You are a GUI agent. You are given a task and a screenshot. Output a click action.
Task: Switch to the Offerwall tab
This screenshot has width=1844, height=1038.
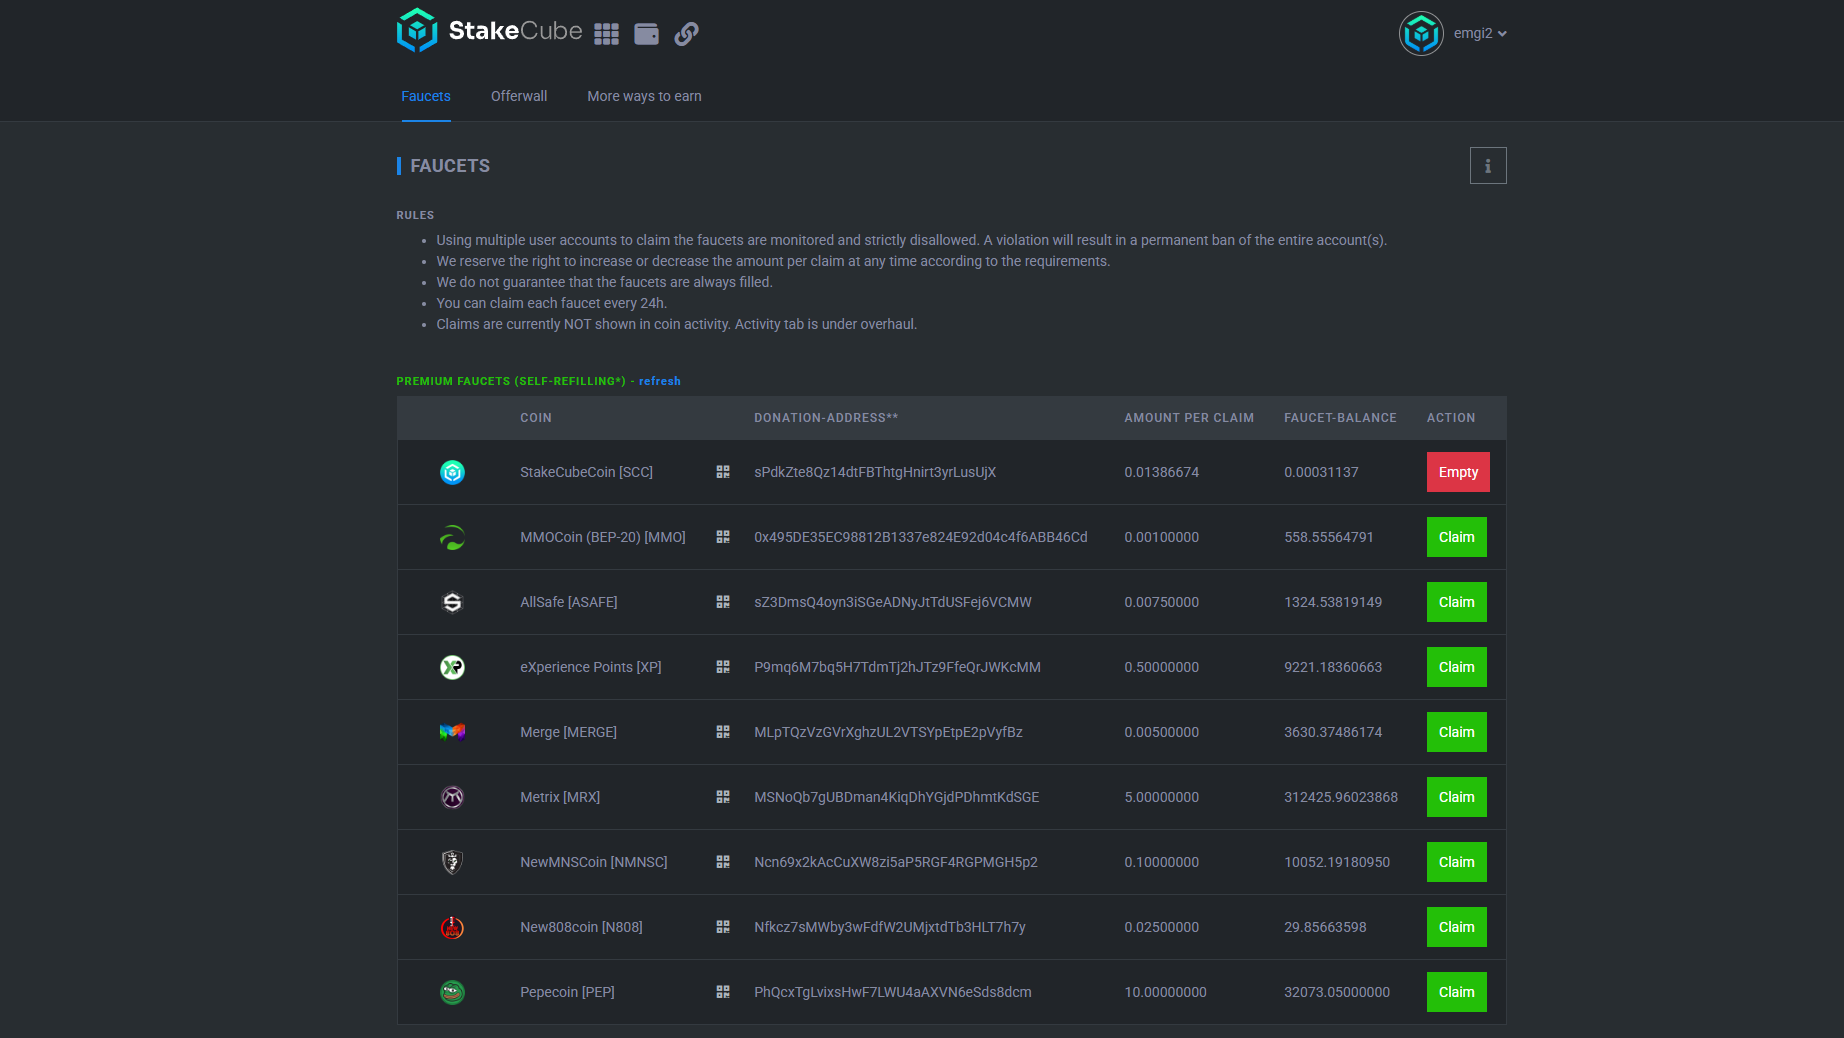519,96
